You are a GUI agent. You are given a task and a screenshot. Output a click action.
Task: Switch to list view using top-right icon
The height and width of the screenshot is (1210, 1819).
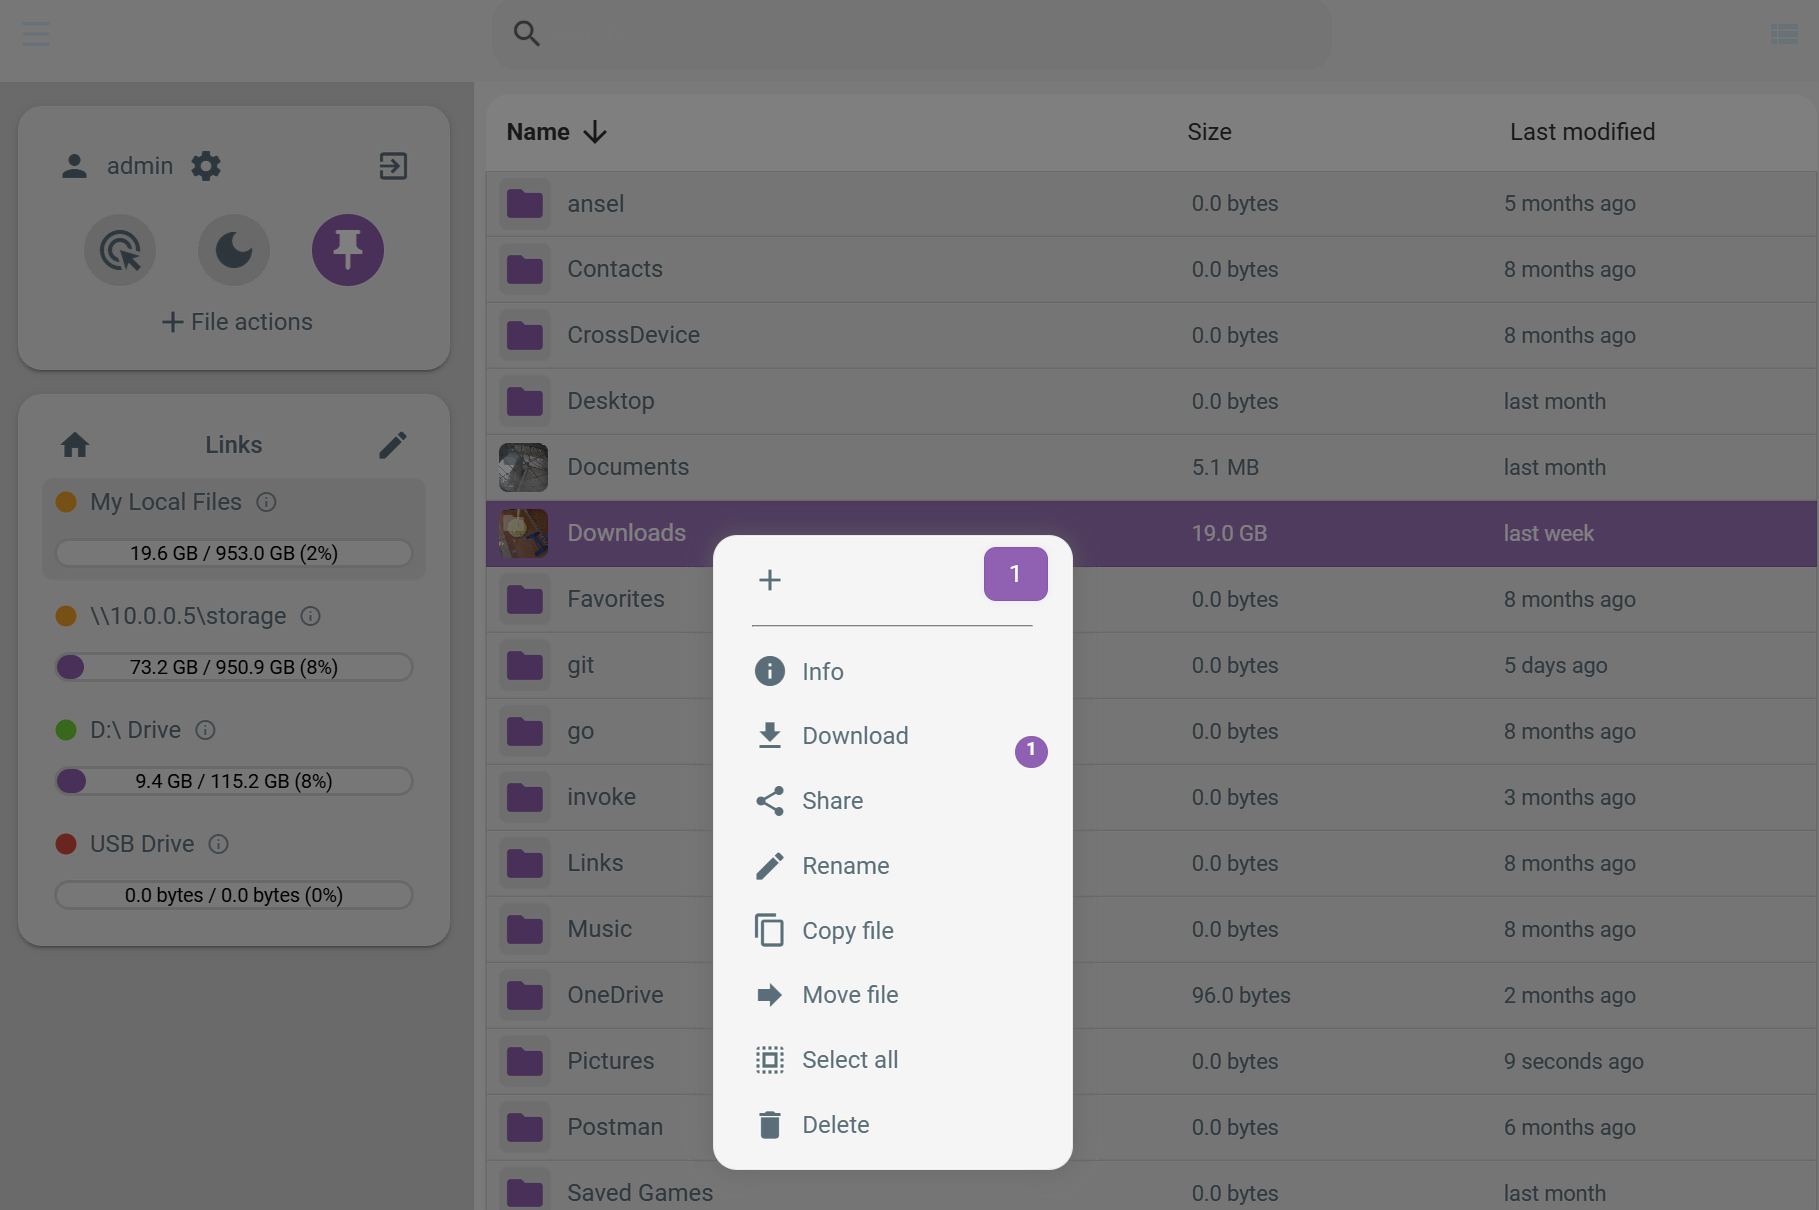(x=1784, y=33)
